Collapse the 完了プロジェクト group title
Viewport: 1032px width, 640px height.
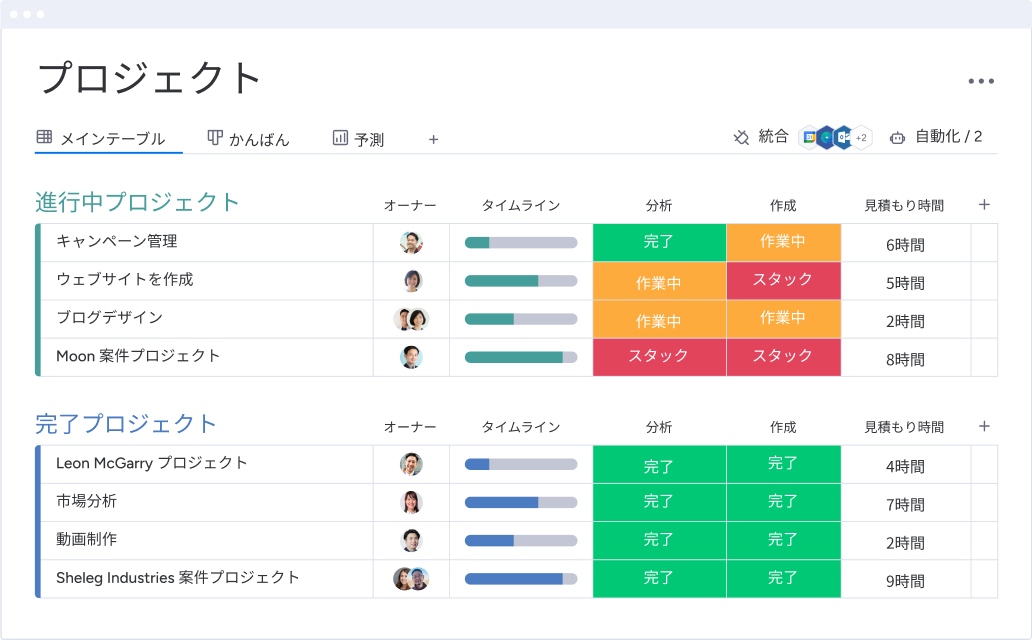pos(126,424)
